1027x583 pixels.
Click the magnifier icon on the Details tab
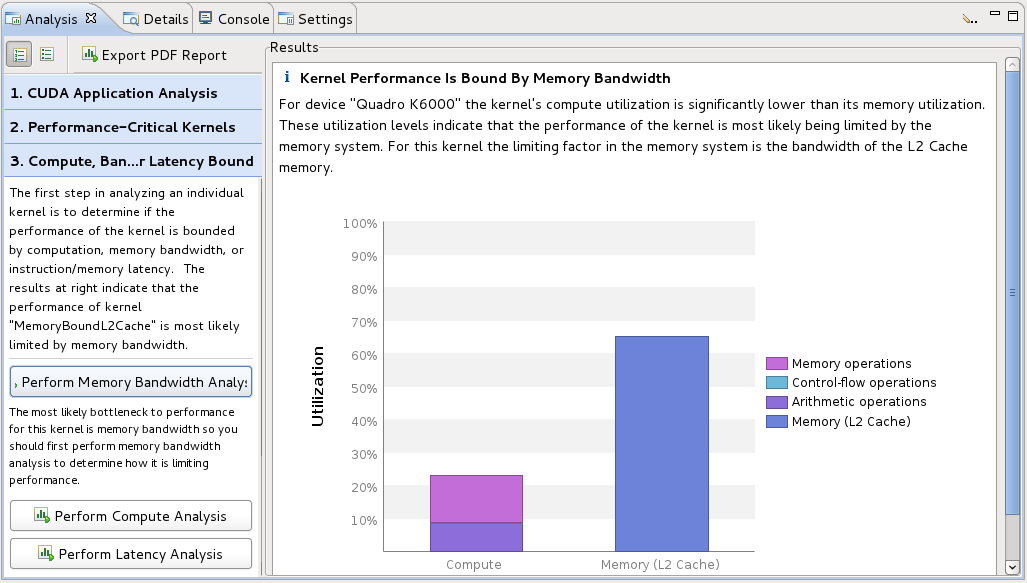130,18
